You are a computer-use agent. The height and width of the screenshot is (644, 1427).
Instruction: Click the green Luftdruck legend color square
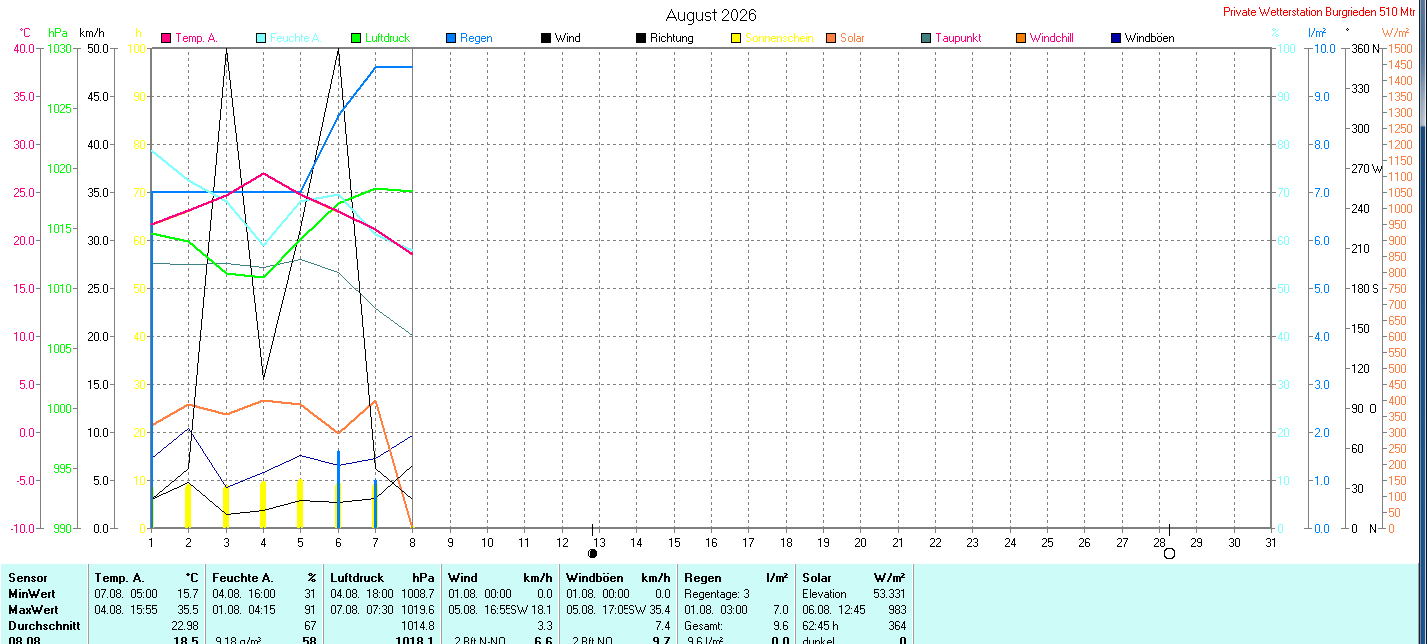356,38
